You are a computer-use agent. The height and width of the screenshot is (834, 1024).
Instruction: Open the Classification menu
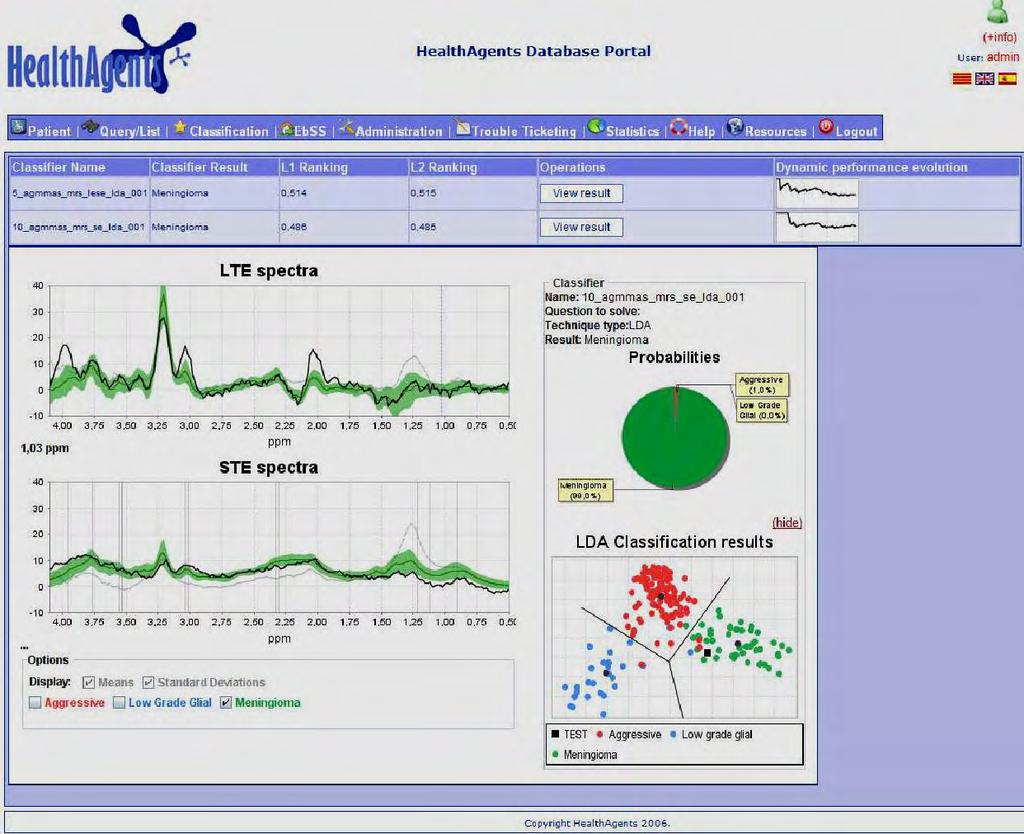click(229, 131)
